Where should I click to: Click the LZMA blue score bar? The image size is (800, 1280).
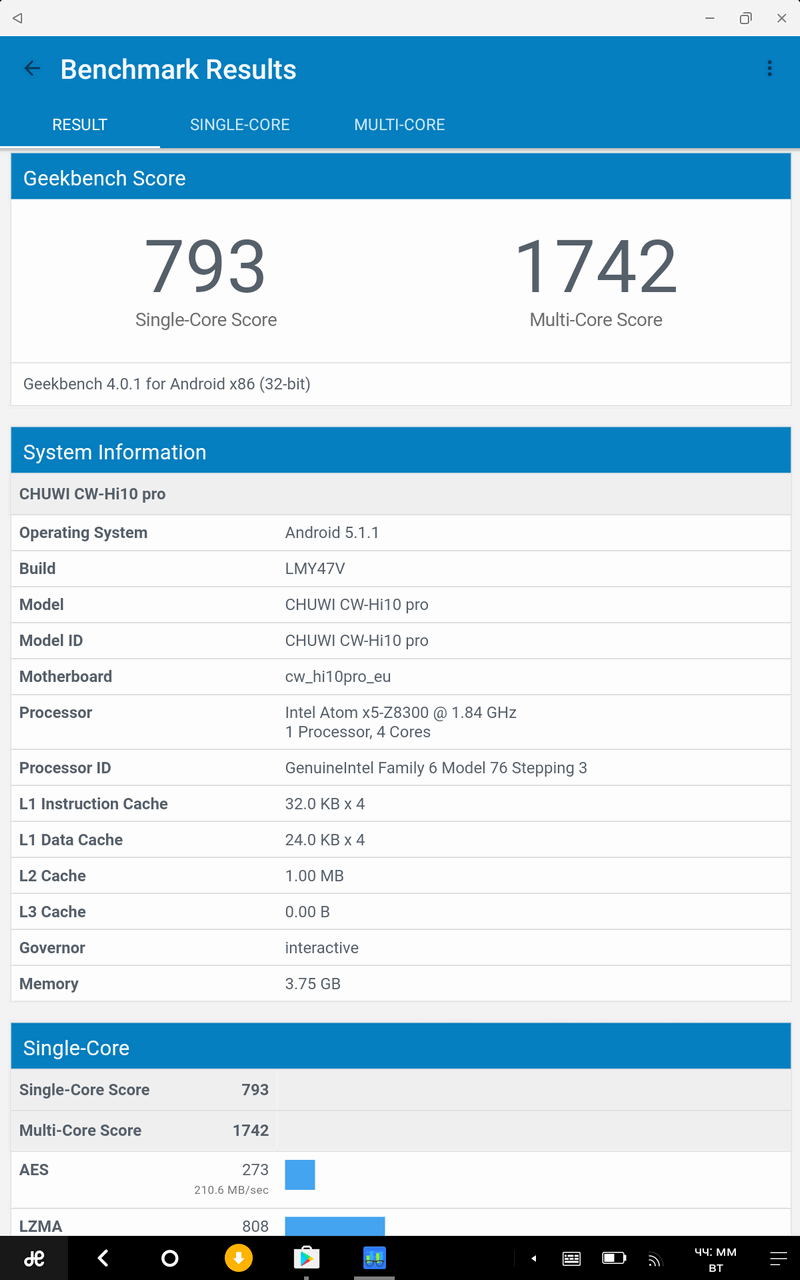(335, 1226)
